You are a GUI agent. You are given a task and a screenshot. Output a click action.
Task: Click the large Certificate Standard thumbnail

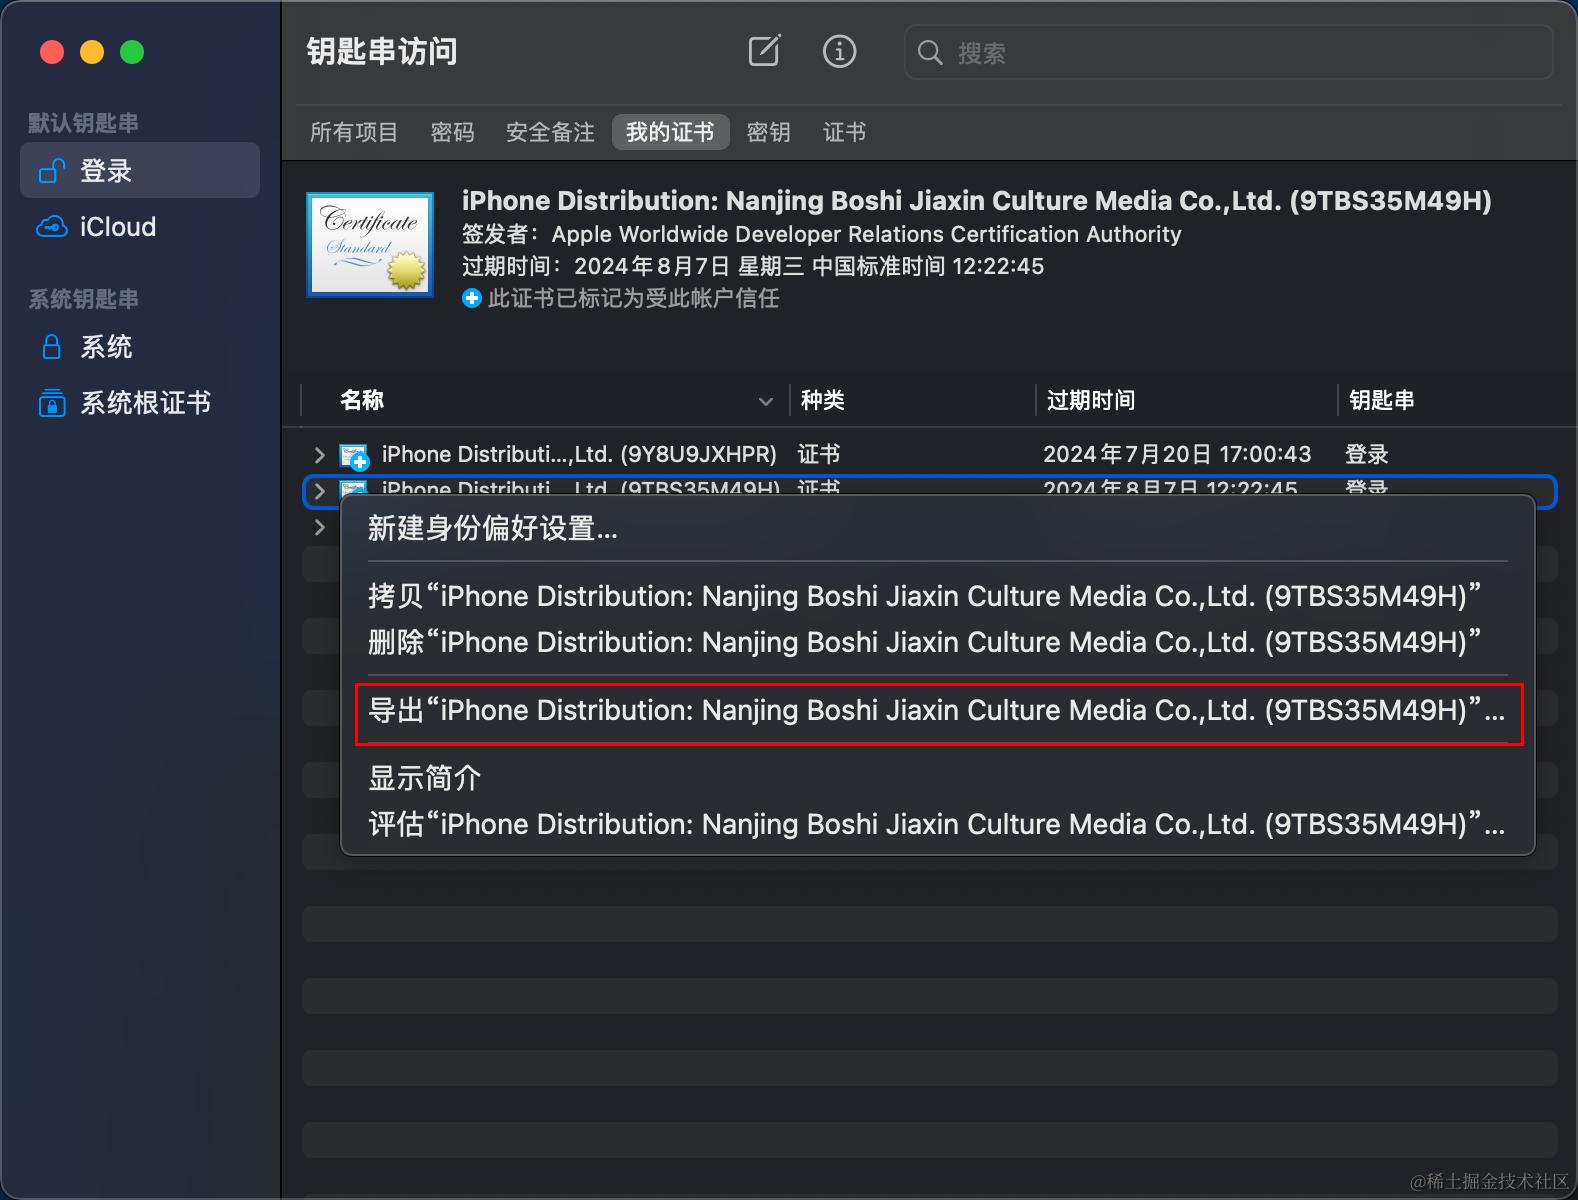[370, 245]
